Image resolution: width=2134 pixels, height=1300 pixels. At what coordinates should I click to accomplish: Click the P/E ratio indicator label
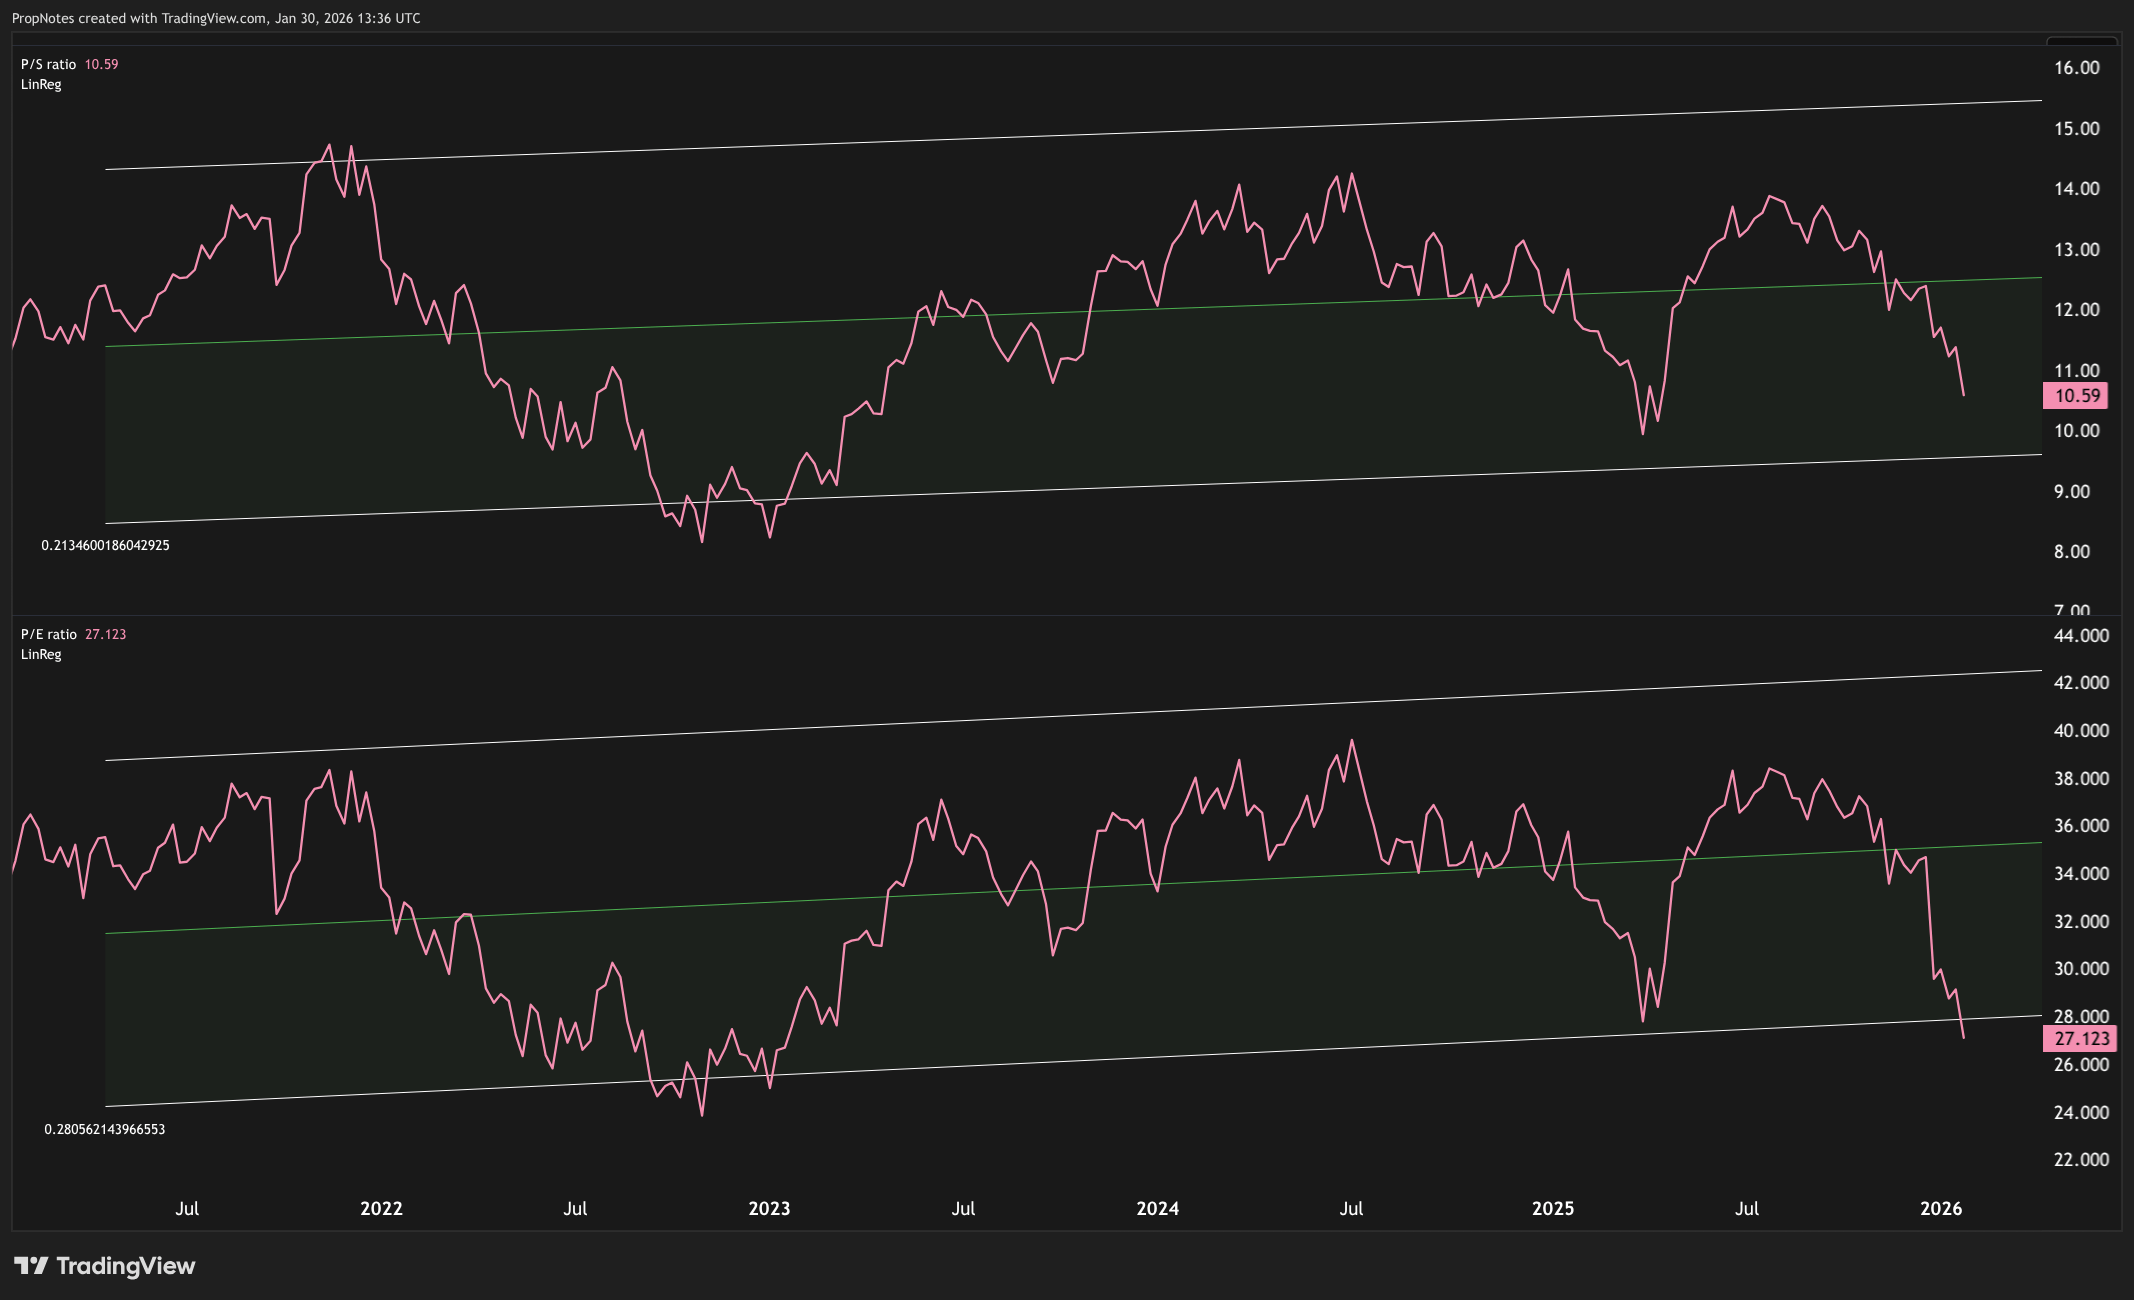(48, 634)
